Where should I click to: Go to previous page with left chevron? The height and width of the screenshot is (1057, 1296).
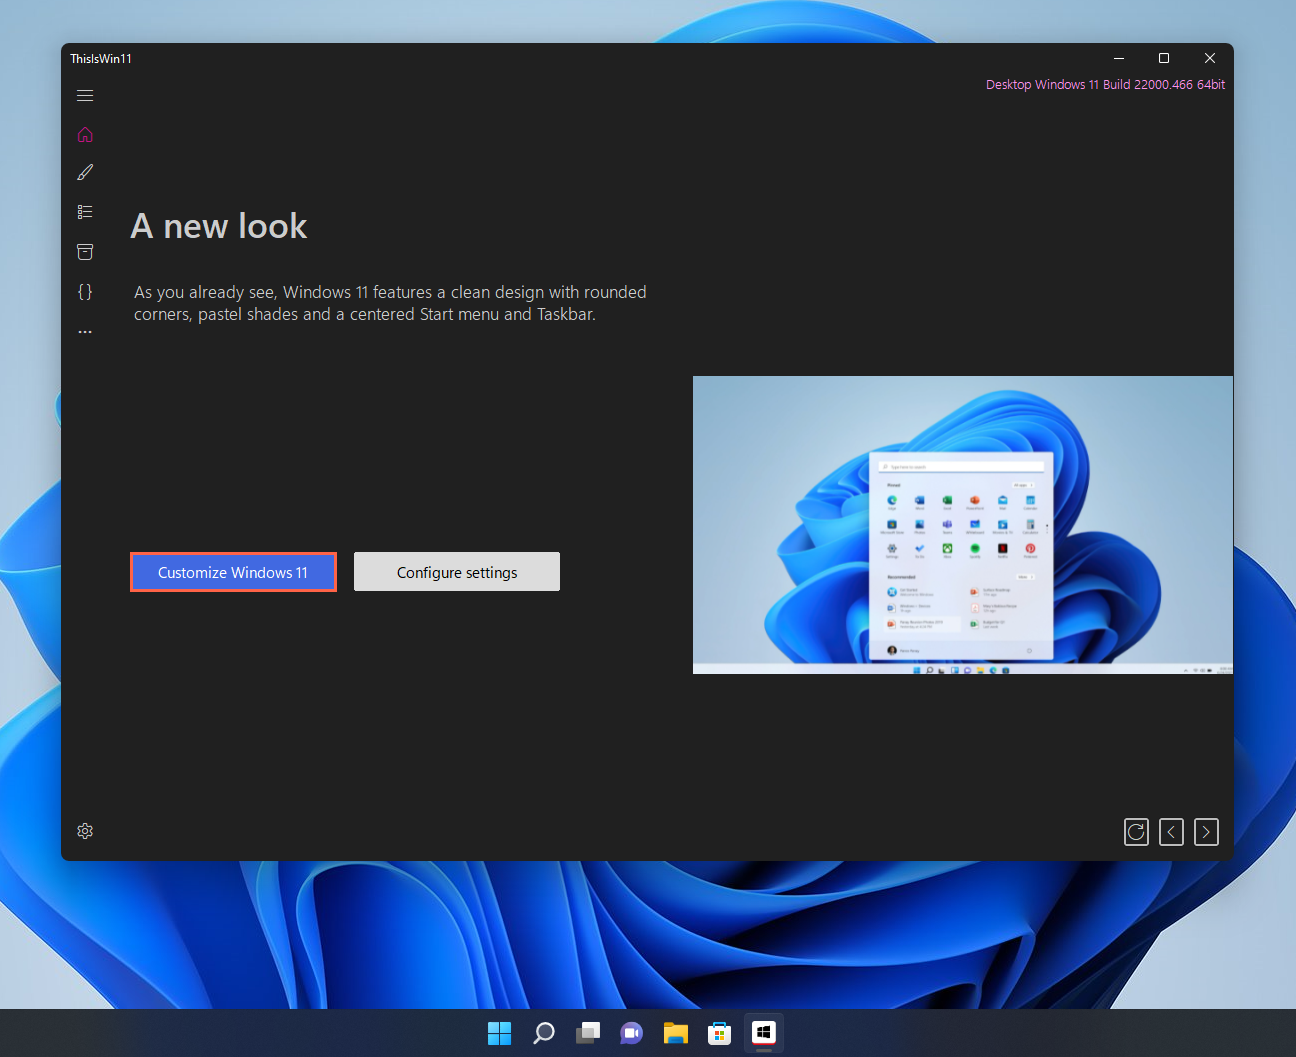1171,832
